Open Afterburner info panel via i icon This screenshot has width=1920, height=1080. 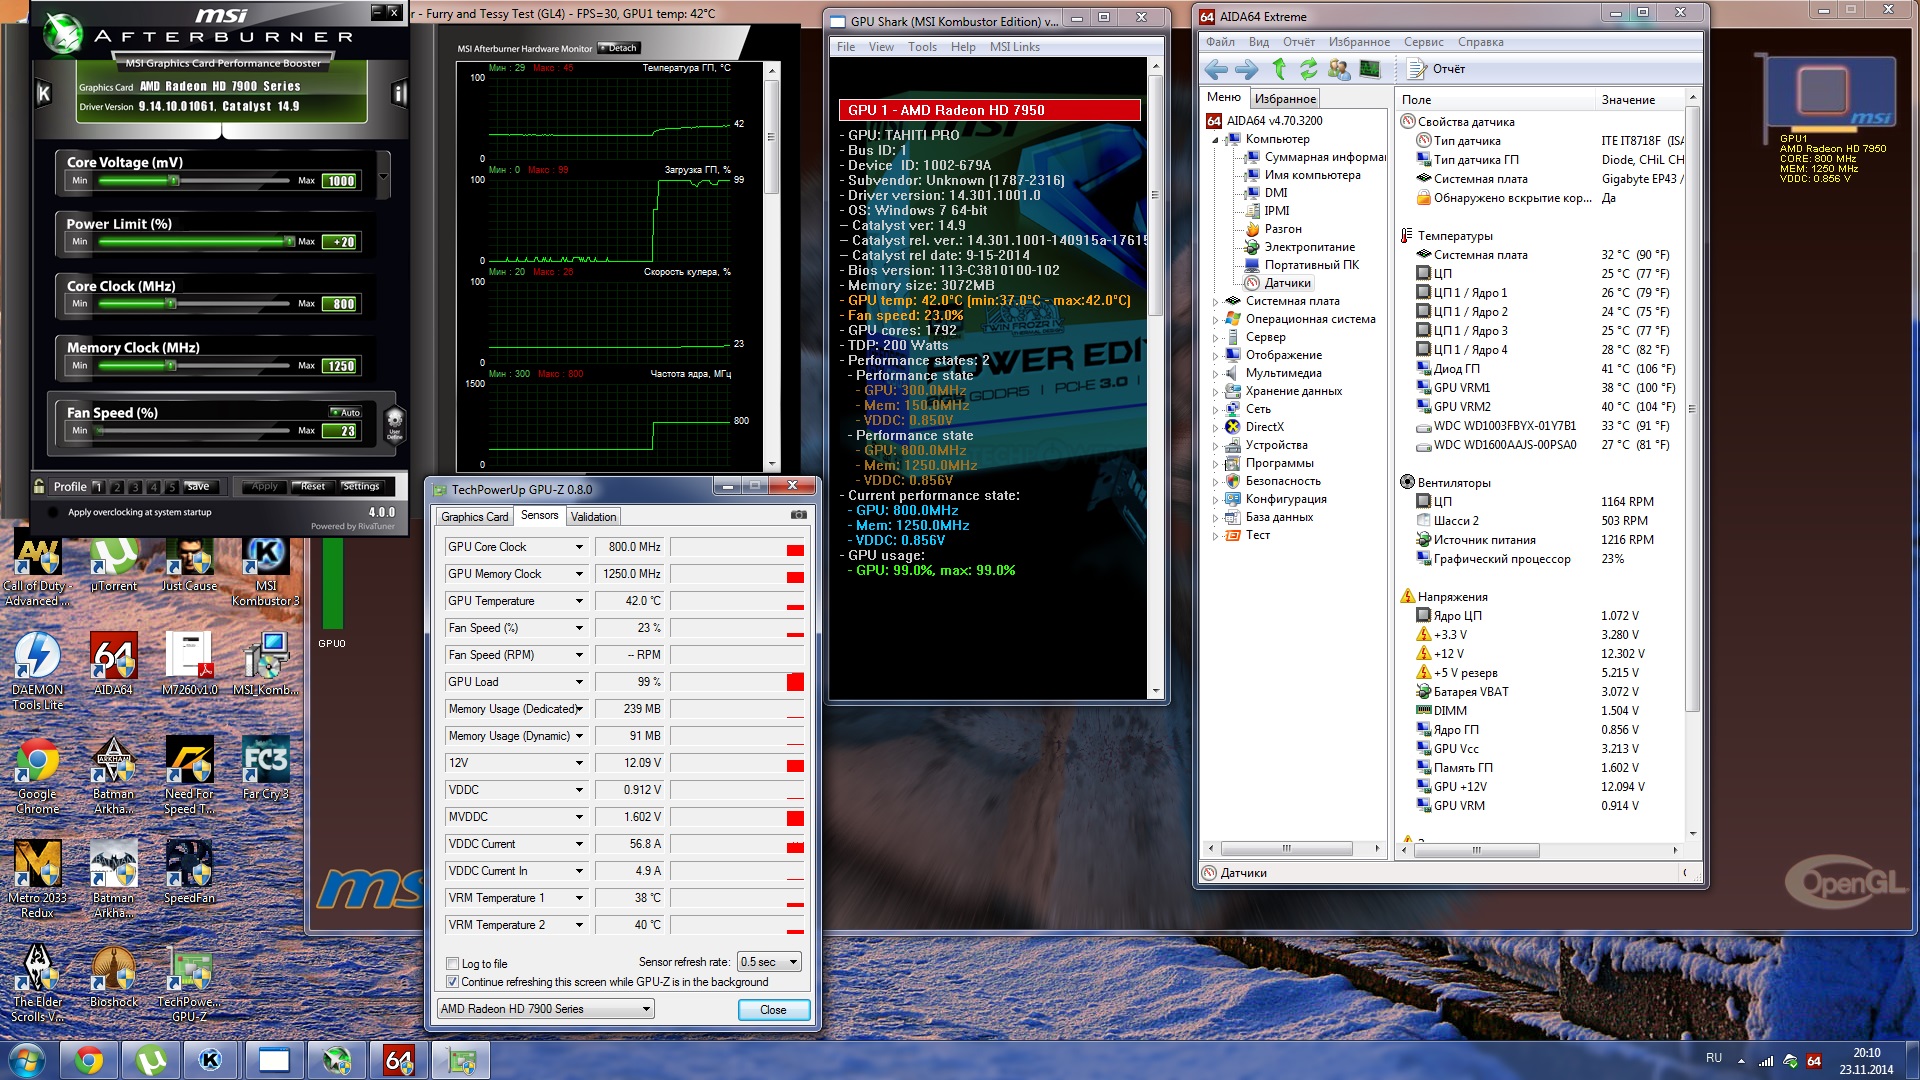[399, 93]
